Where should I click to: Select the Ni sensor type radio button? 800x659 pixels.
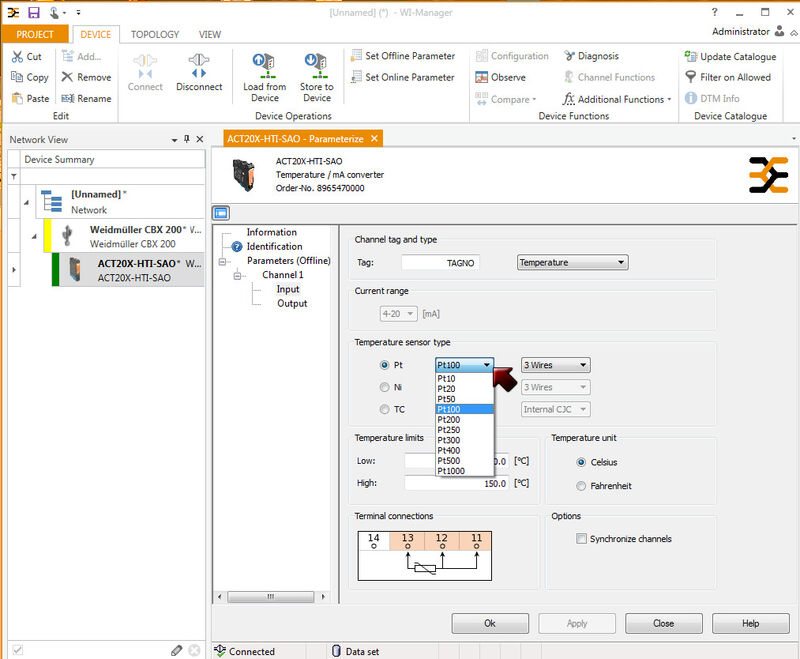pyautogui.click(x=385, y=387)
